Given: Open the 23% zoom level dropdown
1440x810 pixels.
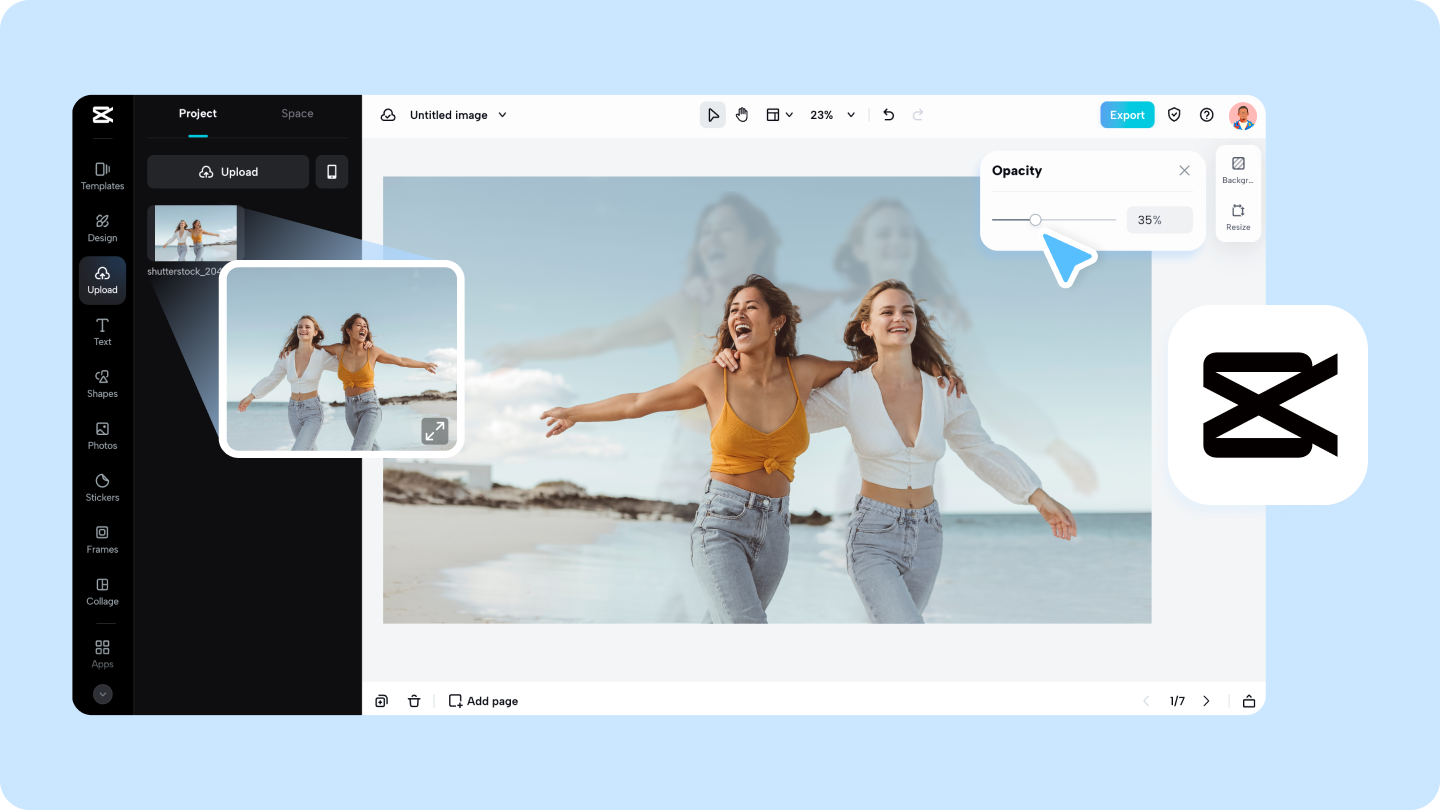Looking at the screenshot, I should point(832,115).
